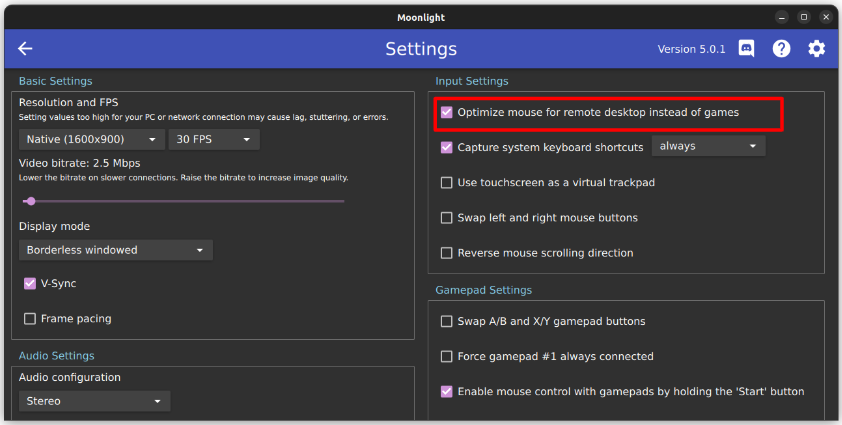
Task: Go back using the arrow icon
Action: (x=25, y=49)
